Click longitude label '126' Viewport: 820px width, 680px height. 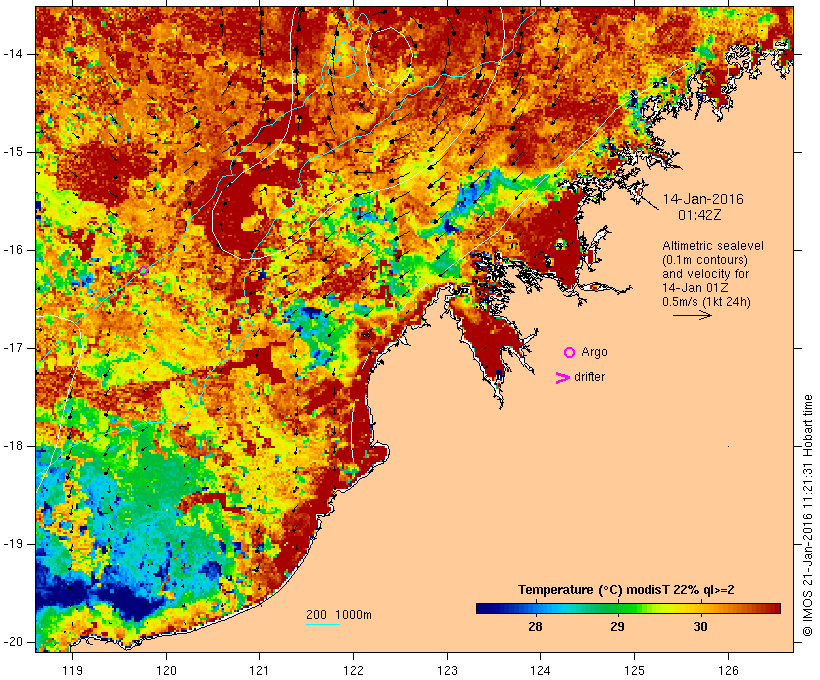click(x=728, y=670)
